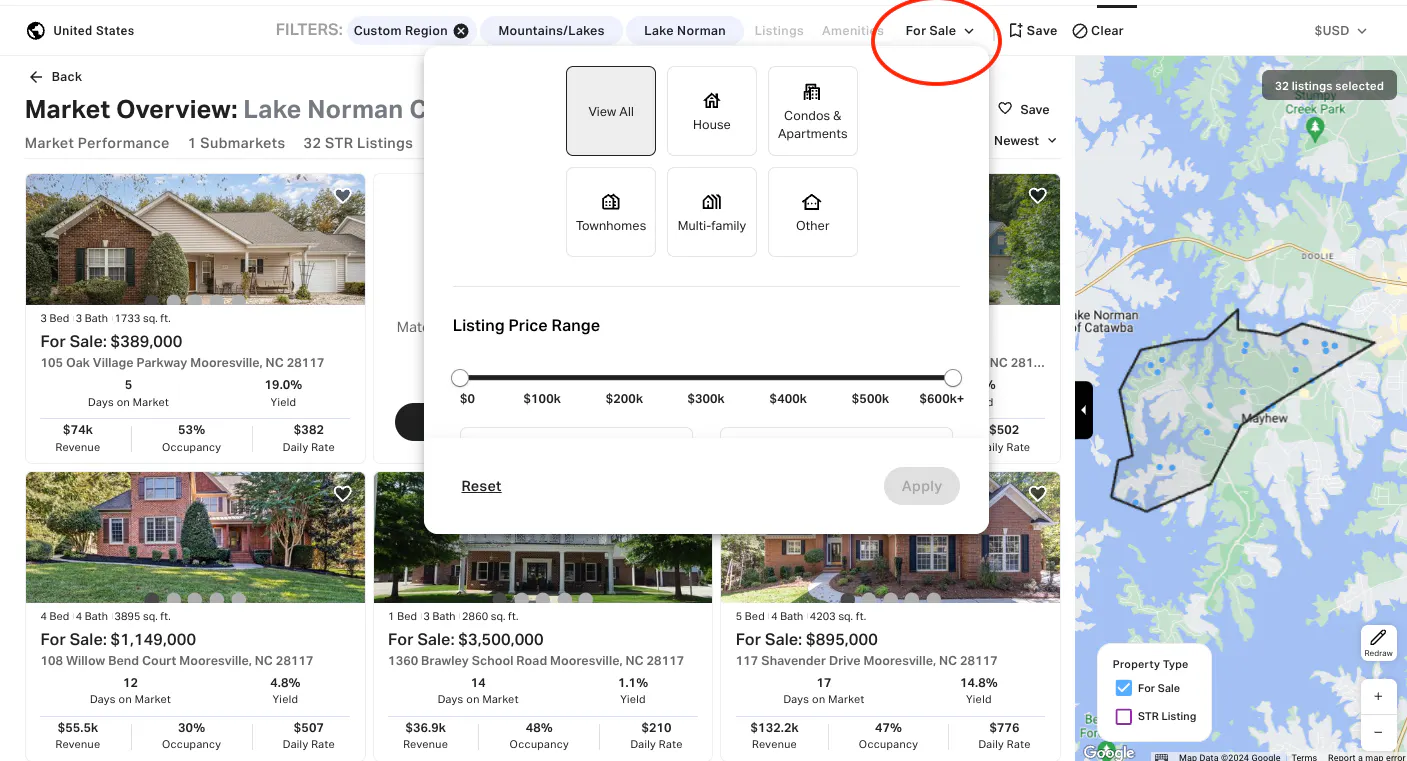Image resolution: width=1407 pixels, height=761 pixels.
Task: Switch to the Market Performance tab
Action: (x=97, y=143)
